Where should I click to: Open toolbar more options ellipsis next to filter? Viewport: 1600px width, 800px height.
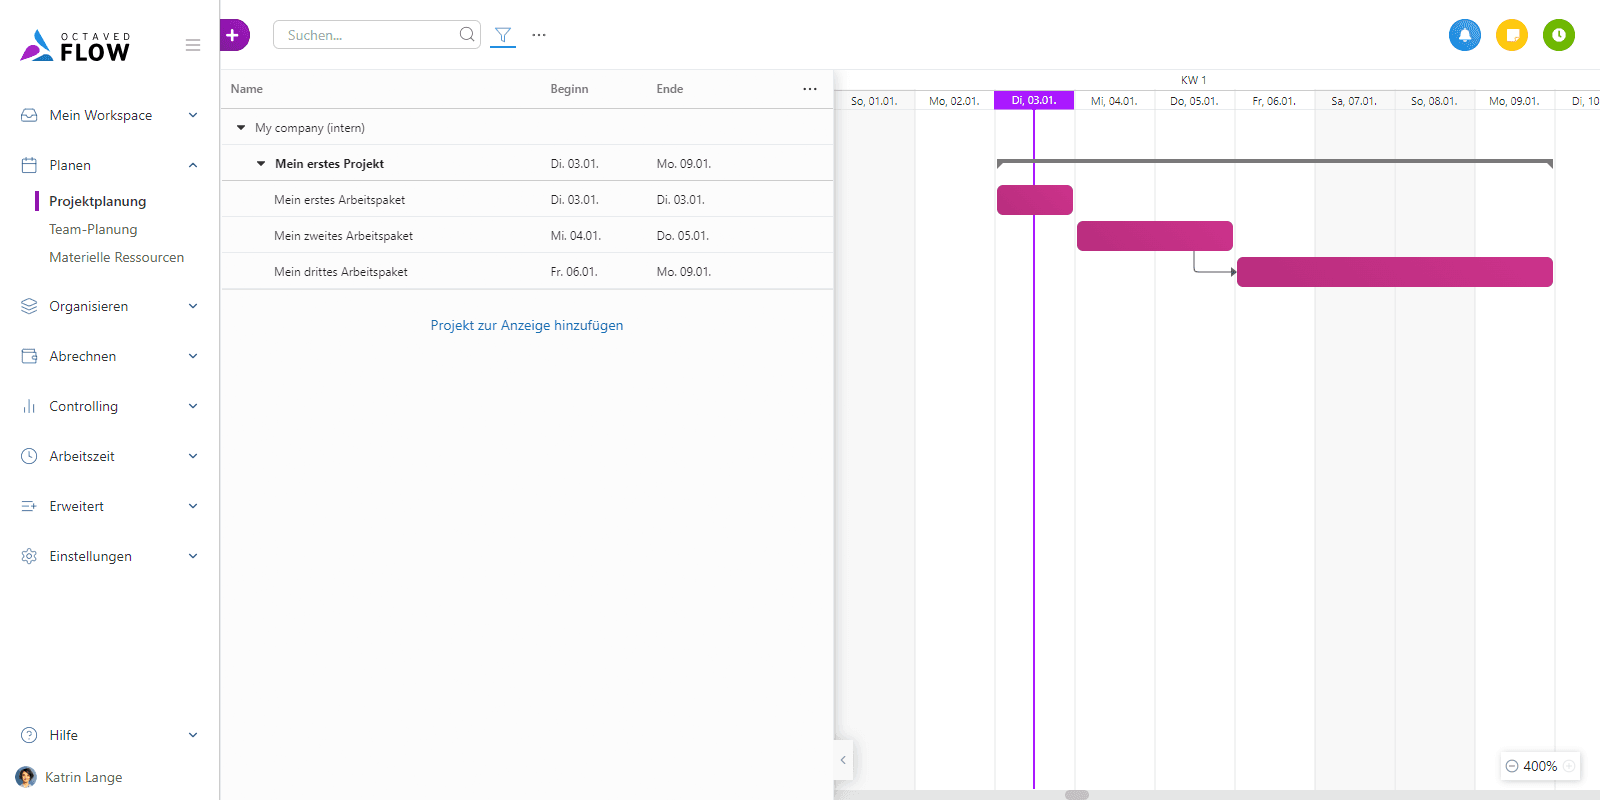539,35
